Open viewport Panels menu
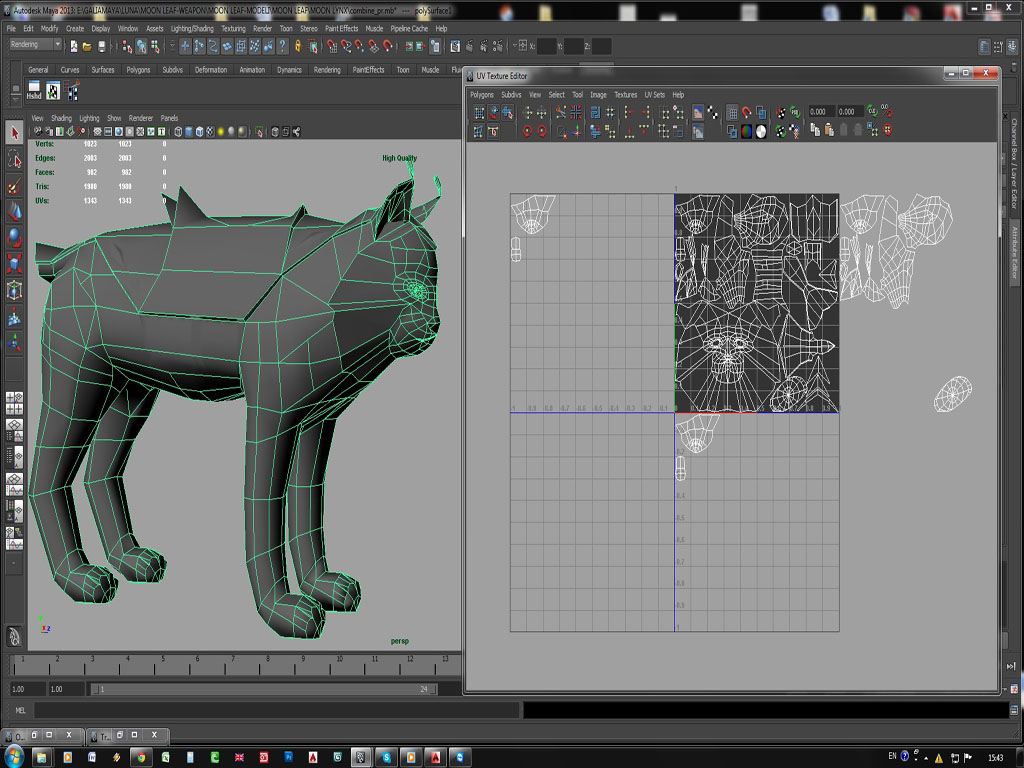Image resolution: width=1024 pixels, height=768 pixels. (169, 118)
